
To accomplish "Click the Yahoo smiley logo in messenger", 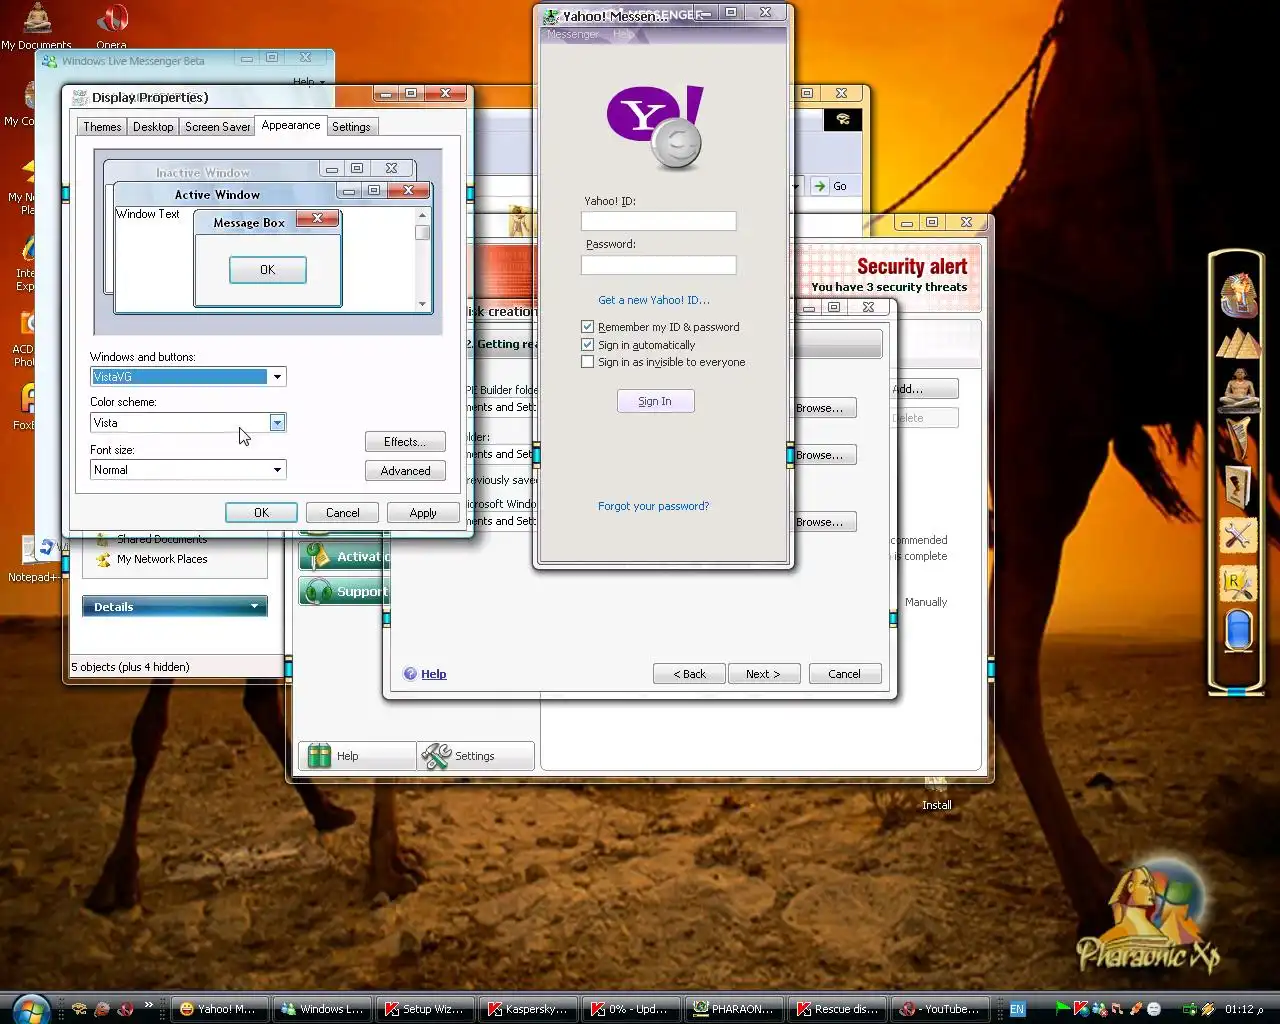I will coord(656,127).
